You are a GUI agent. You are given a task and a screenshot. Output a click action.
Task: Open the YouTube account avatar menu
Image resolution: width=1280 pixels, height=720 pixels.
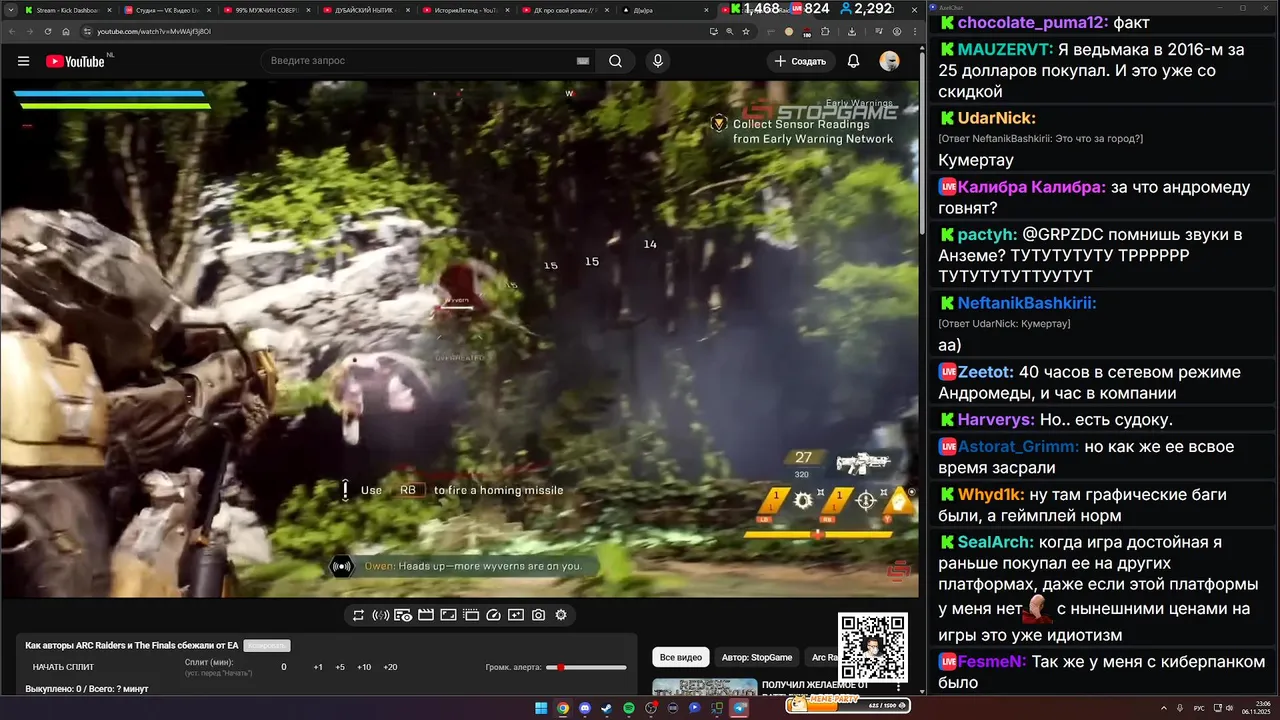[889, 61]
